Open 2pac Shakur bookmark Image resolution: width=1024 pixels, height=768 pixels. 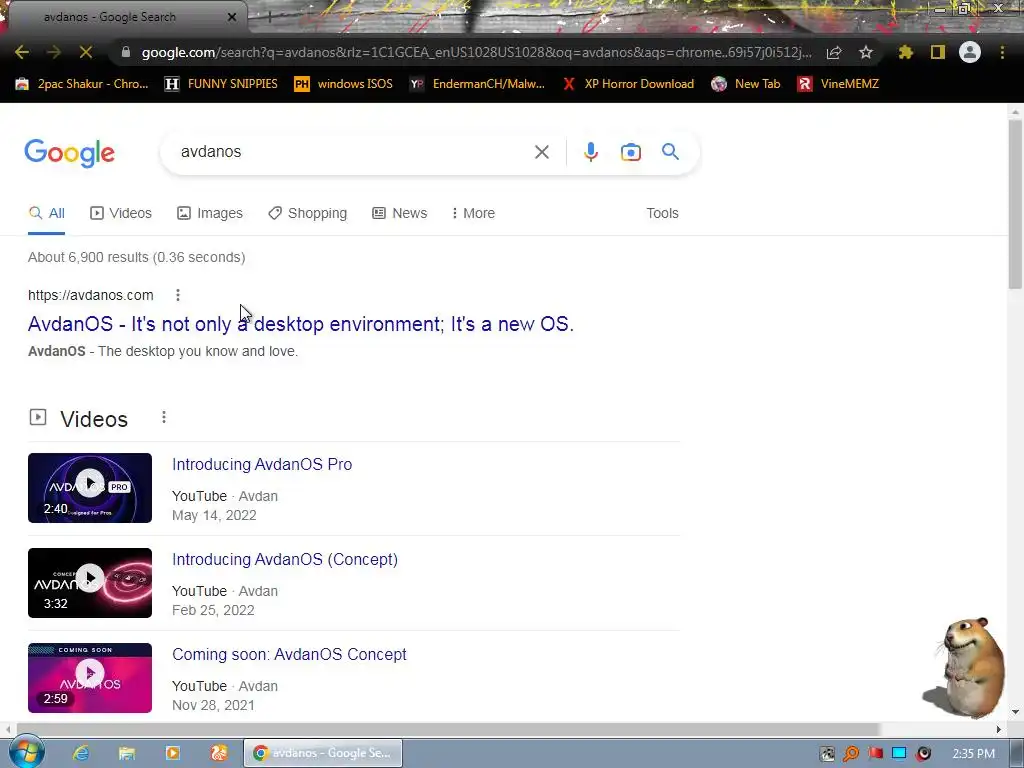coord(82,84)
